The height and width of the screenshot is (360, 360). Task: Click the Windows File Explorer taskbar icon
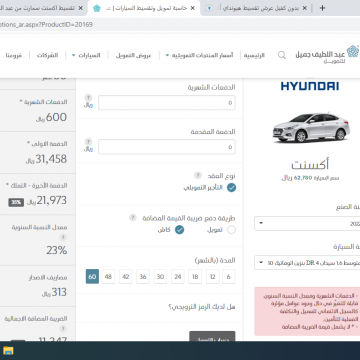8,351
